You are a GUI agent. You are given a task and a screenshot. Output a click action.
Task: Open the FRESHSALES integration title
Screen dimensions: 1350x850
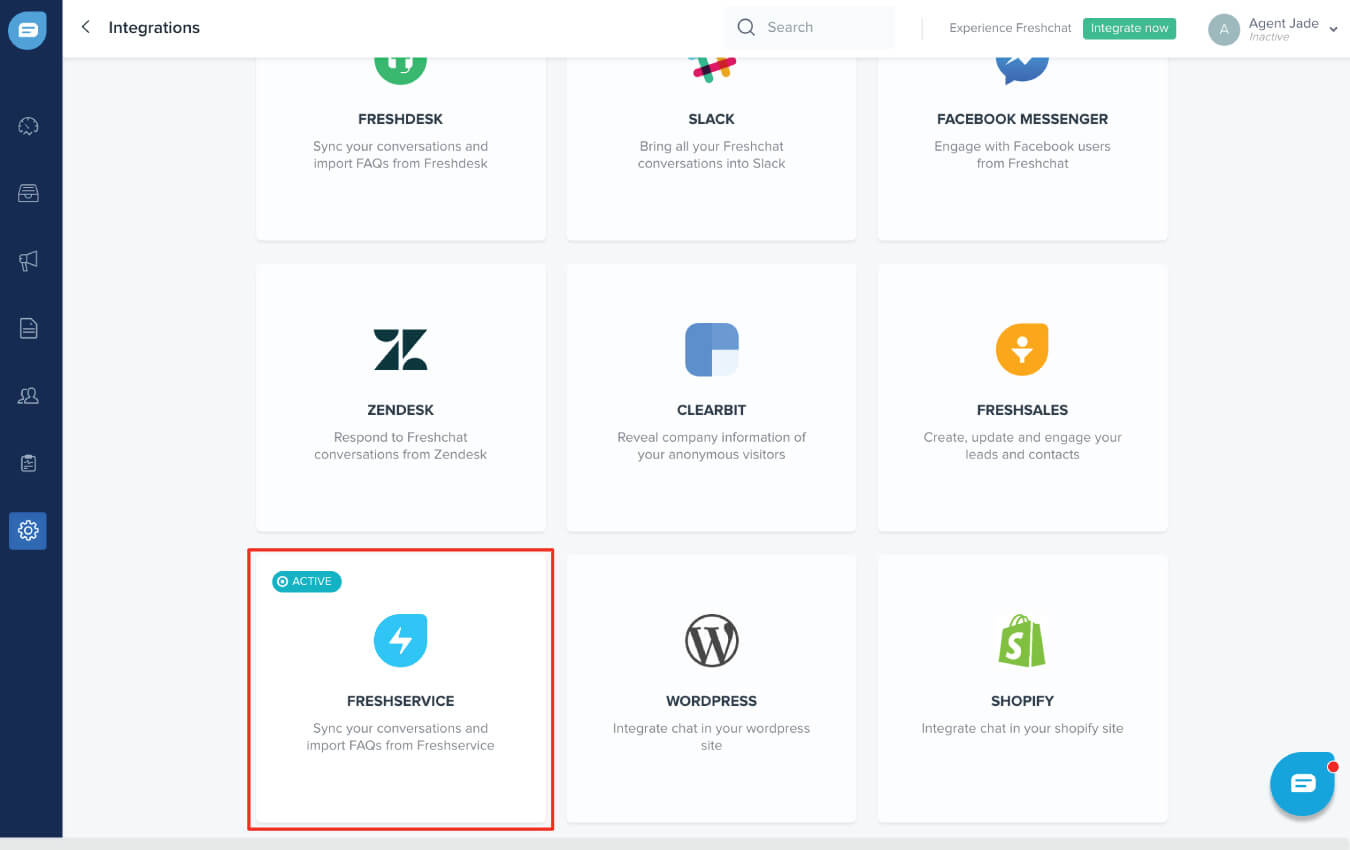coord(1022,410)
